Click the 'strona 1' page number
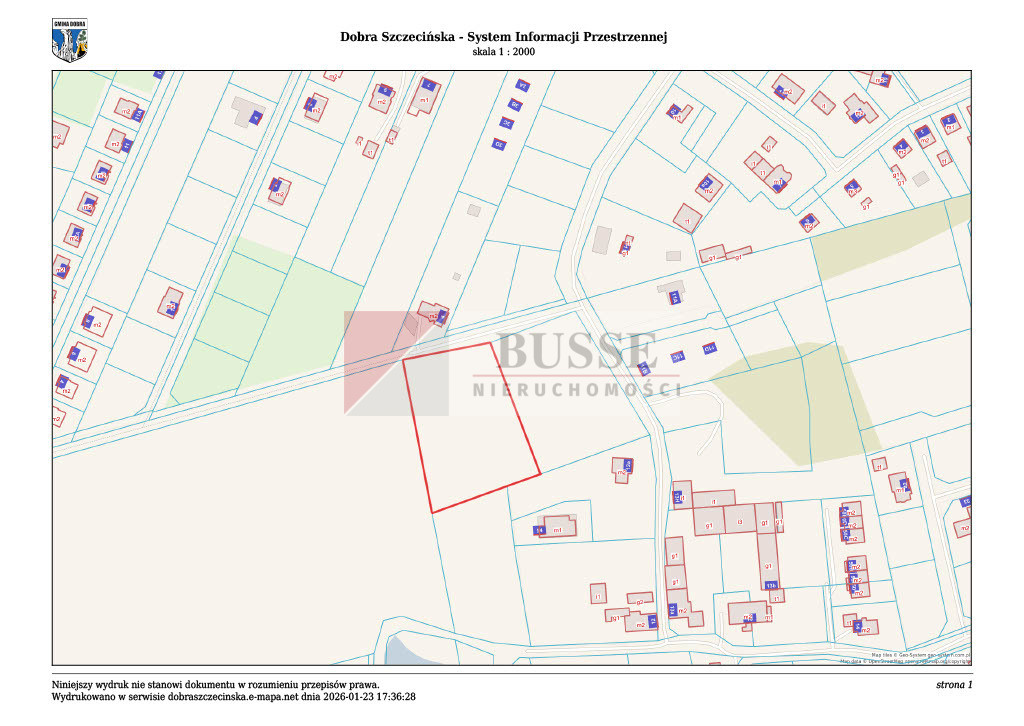The image size is (1024, 726). point(954,685)
